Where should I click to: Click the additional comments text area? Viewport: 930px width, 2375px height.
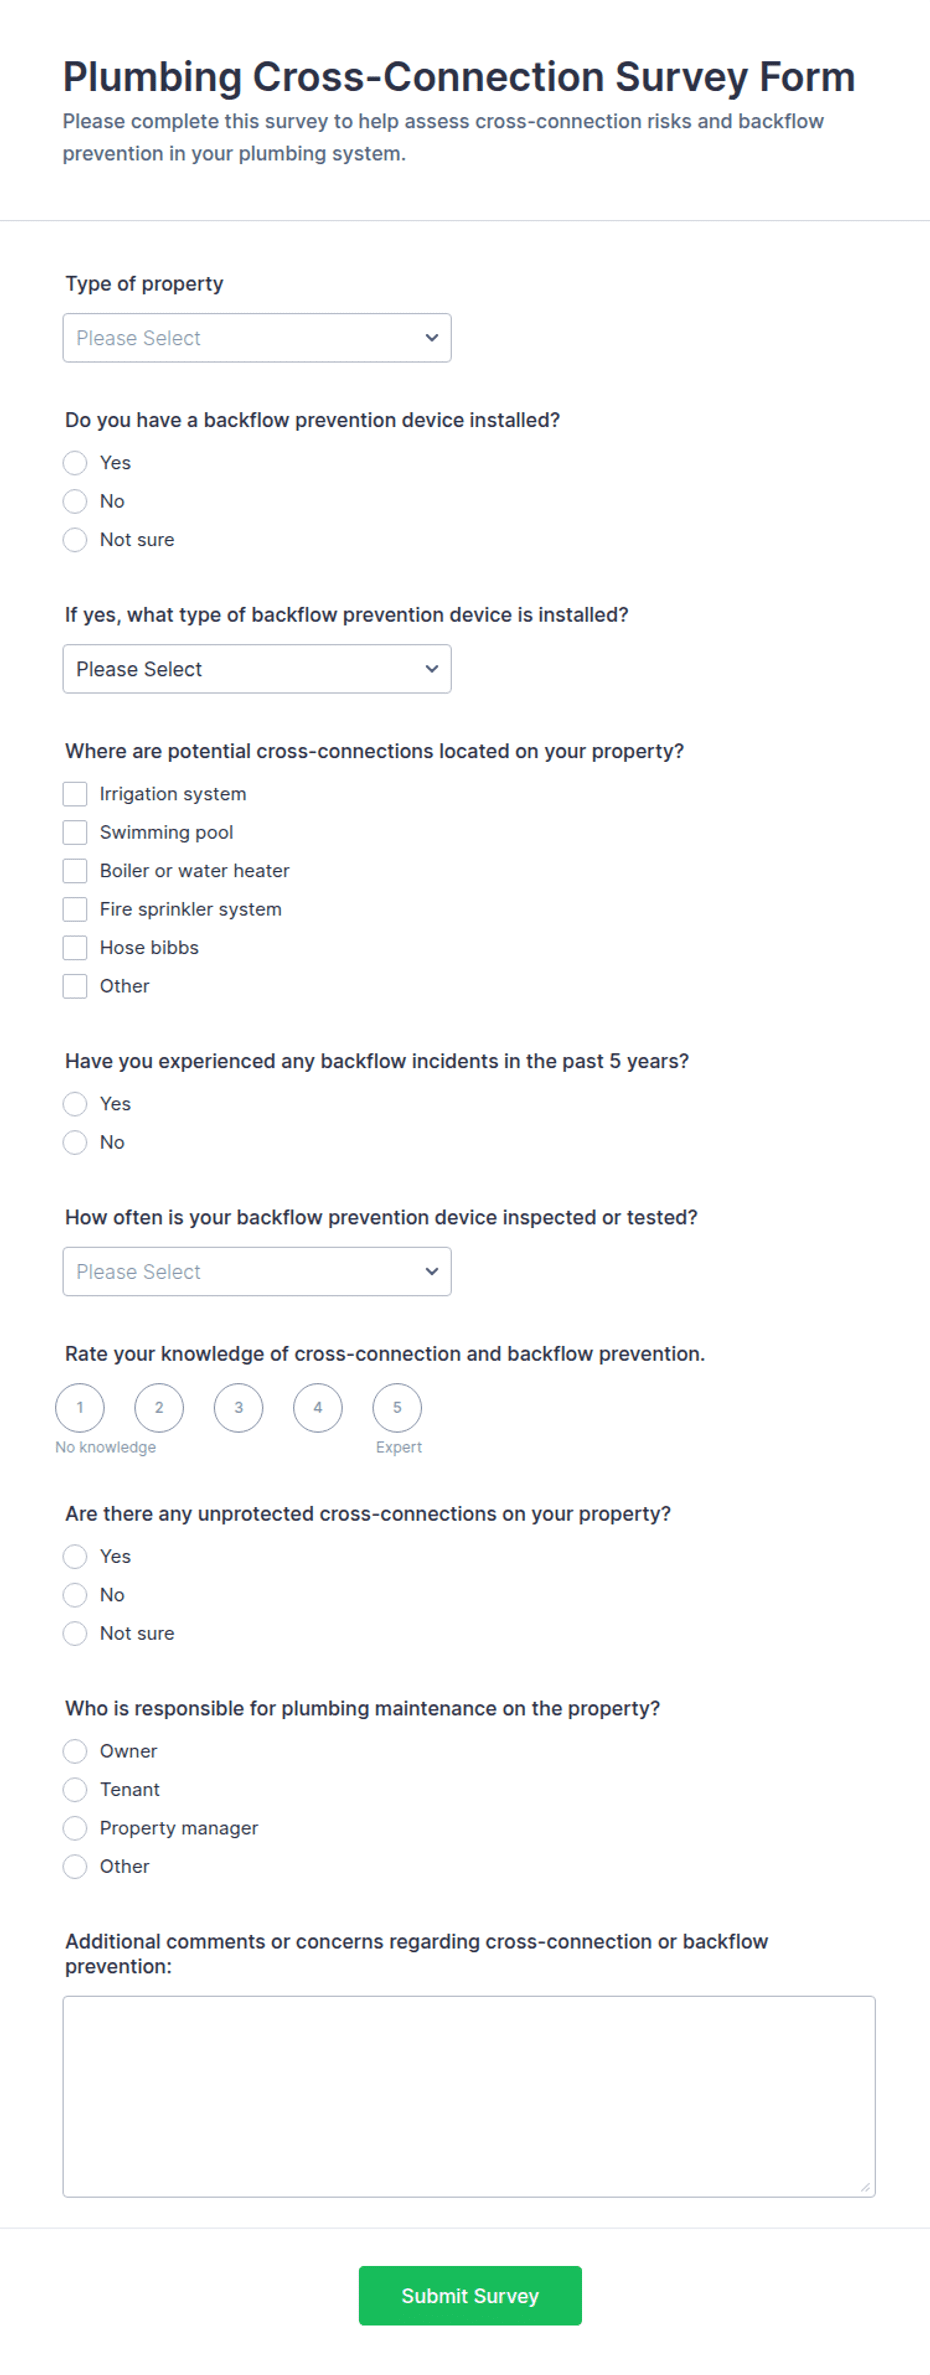pyautogui.click(x=469, y=2097)
